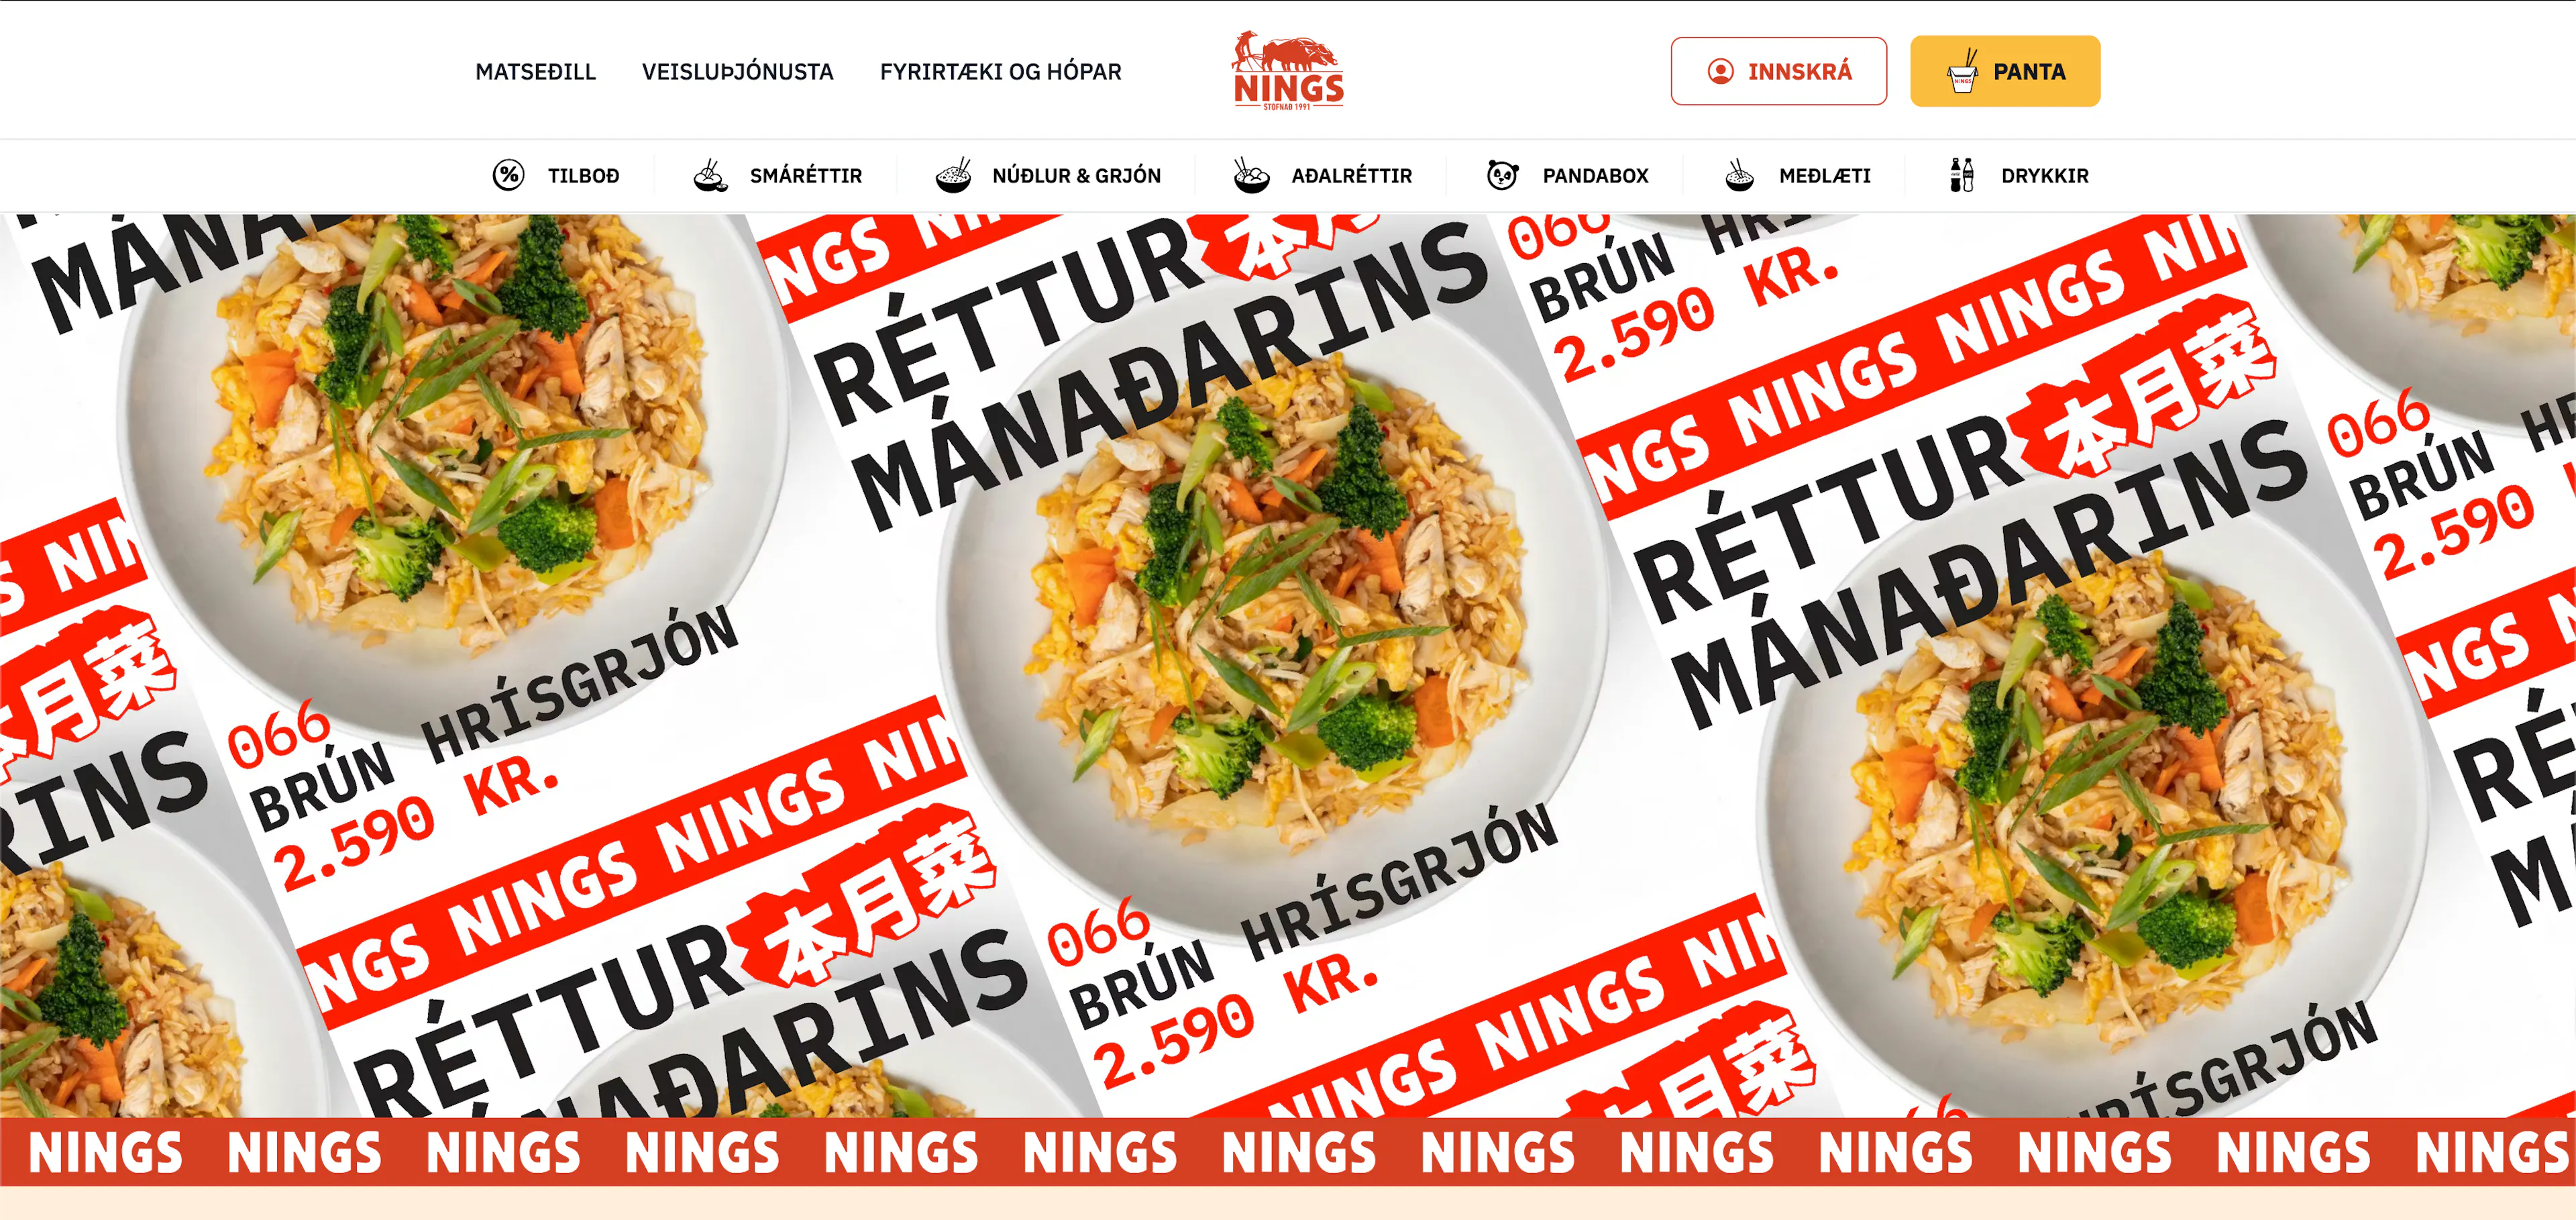Open the Matseðill menu
Image resolution: width=2576 pixels, height=1220 pixels.
coord(535,72)
